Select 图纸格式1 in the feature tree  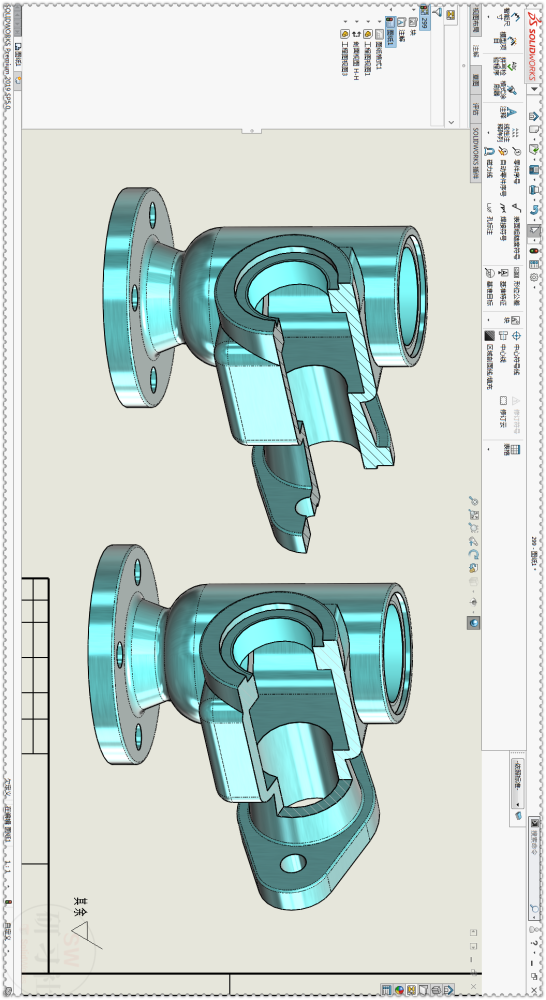(379, 51)
